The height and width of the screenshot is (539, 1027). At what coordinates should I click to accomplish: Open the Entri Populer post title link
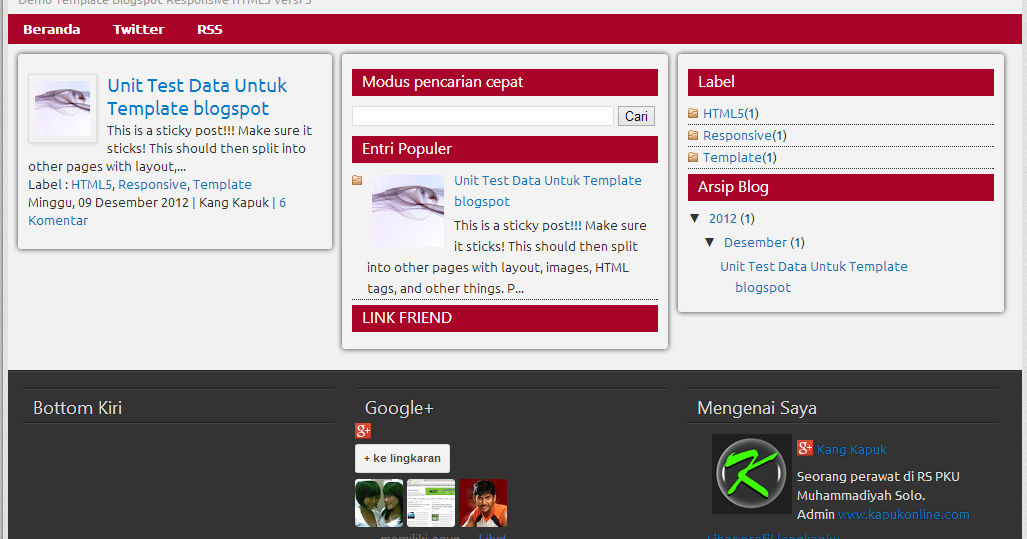pyautogui.click(x=548, y=191)
